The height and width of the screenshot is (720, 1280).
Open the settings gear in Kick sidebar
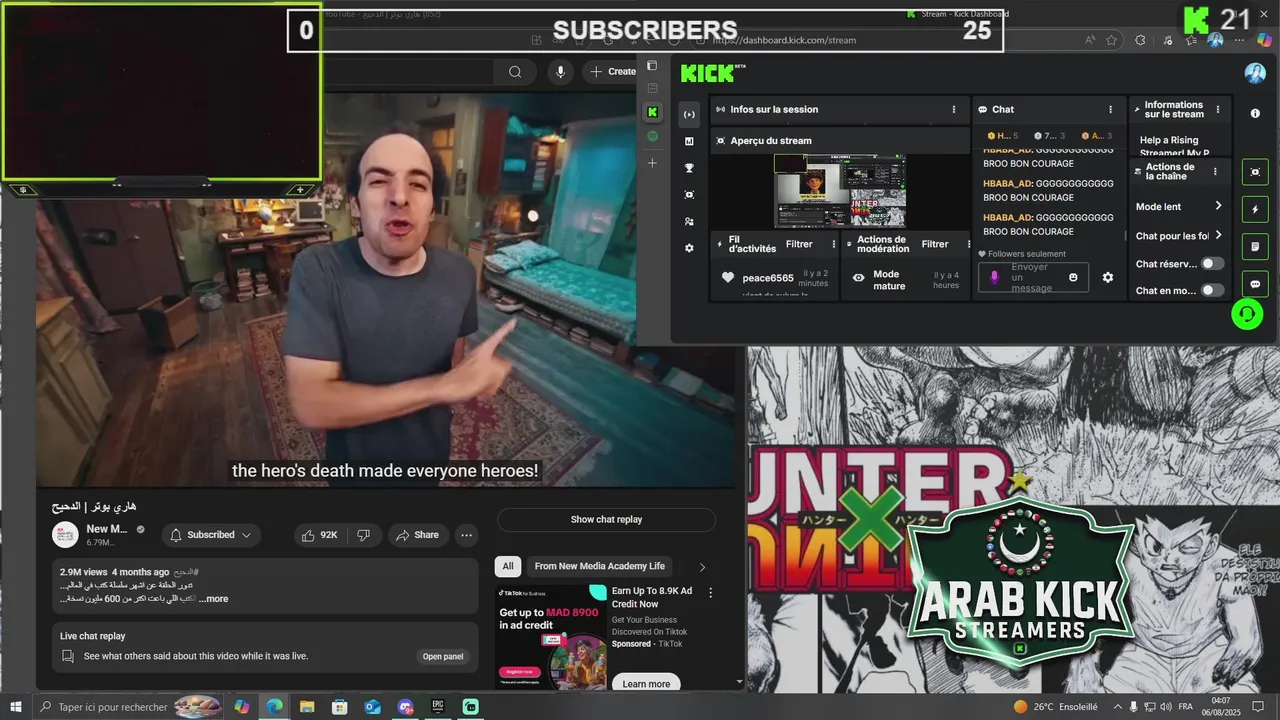point(689,248)
